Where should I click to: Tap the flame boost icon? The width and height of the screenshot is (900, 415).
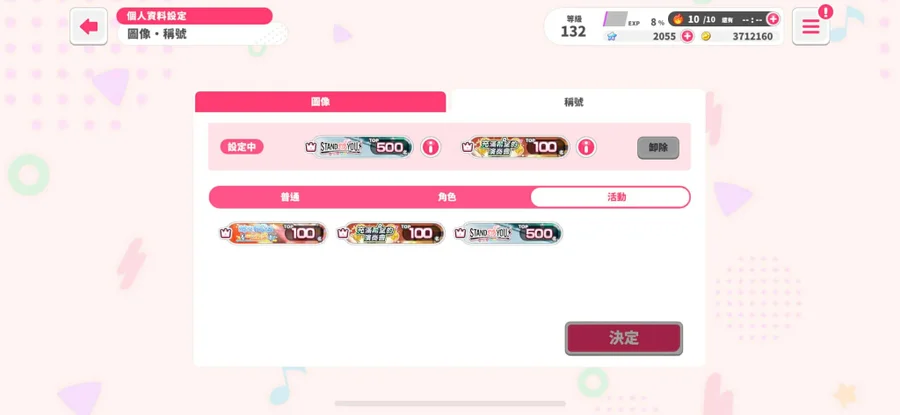pos(678,19)
